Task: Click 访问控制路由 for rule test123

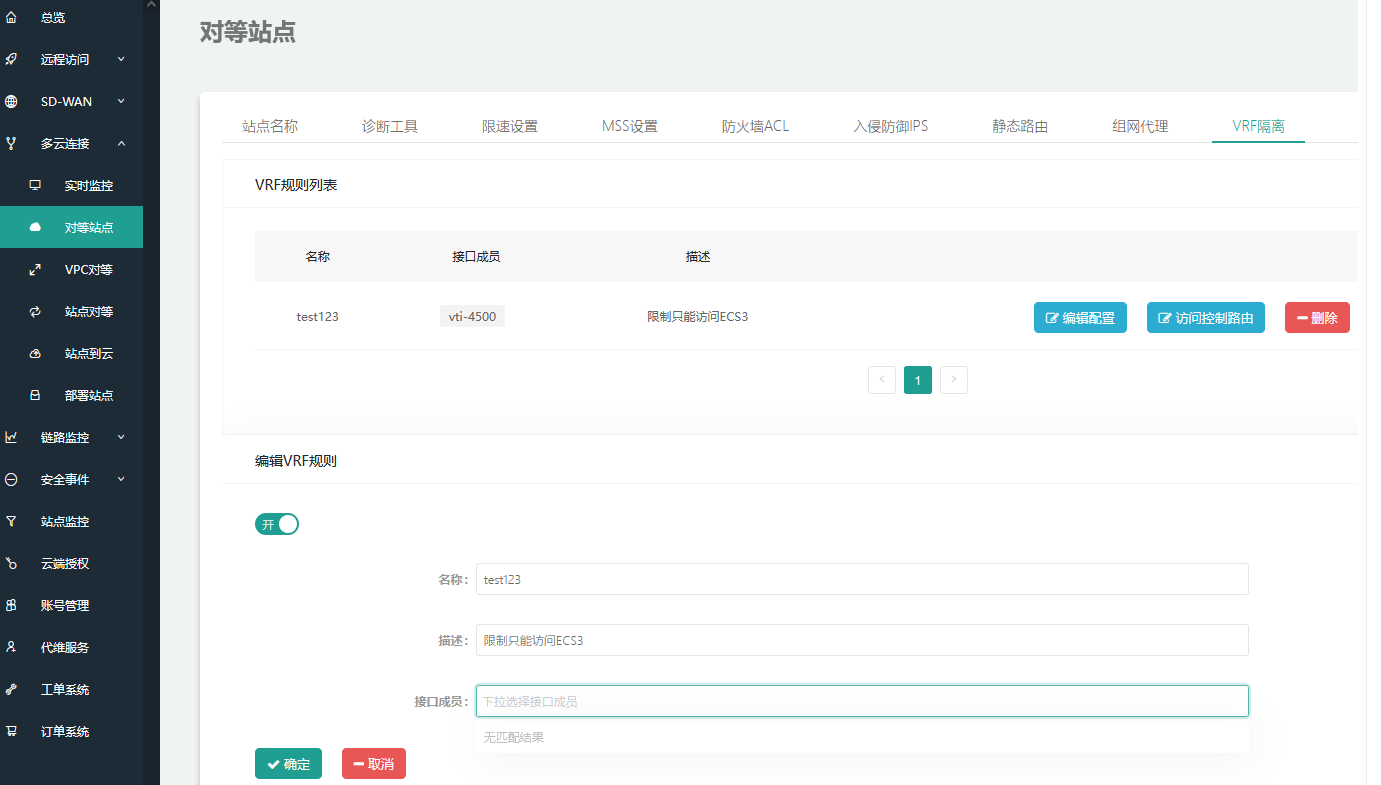Action: 1206,318
